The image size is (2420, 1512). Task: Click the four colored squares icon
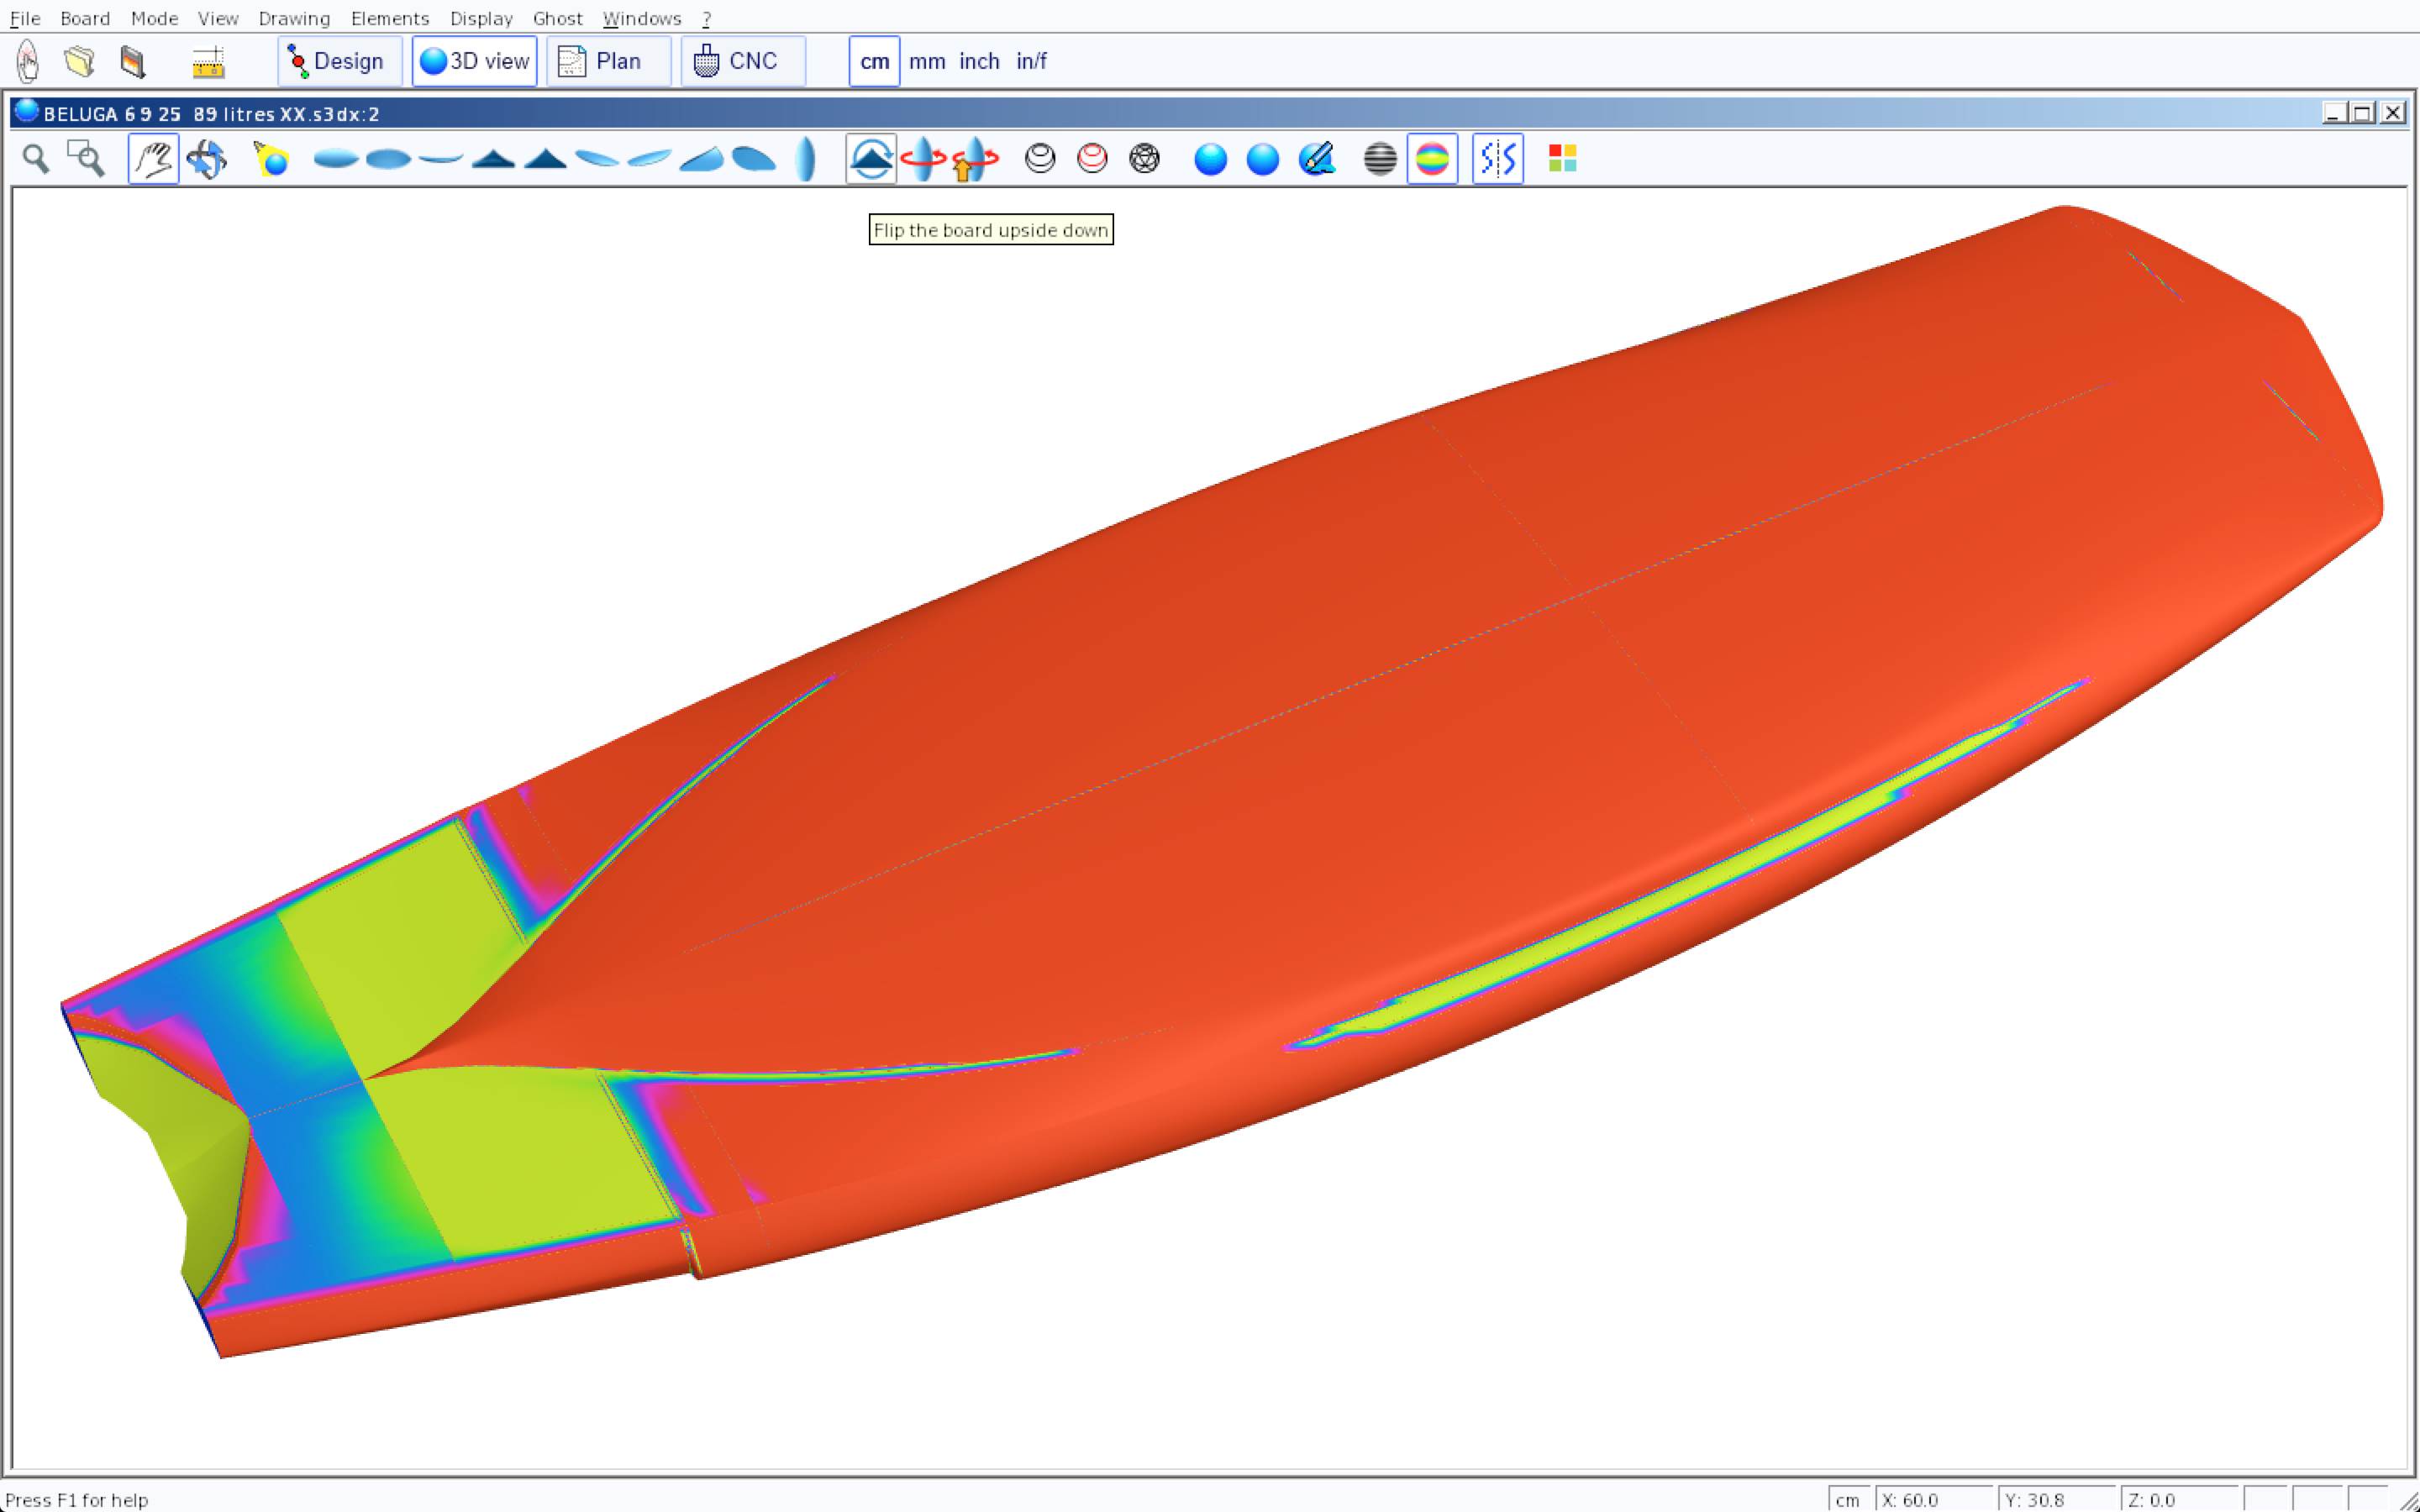[x=1562, y=159]
